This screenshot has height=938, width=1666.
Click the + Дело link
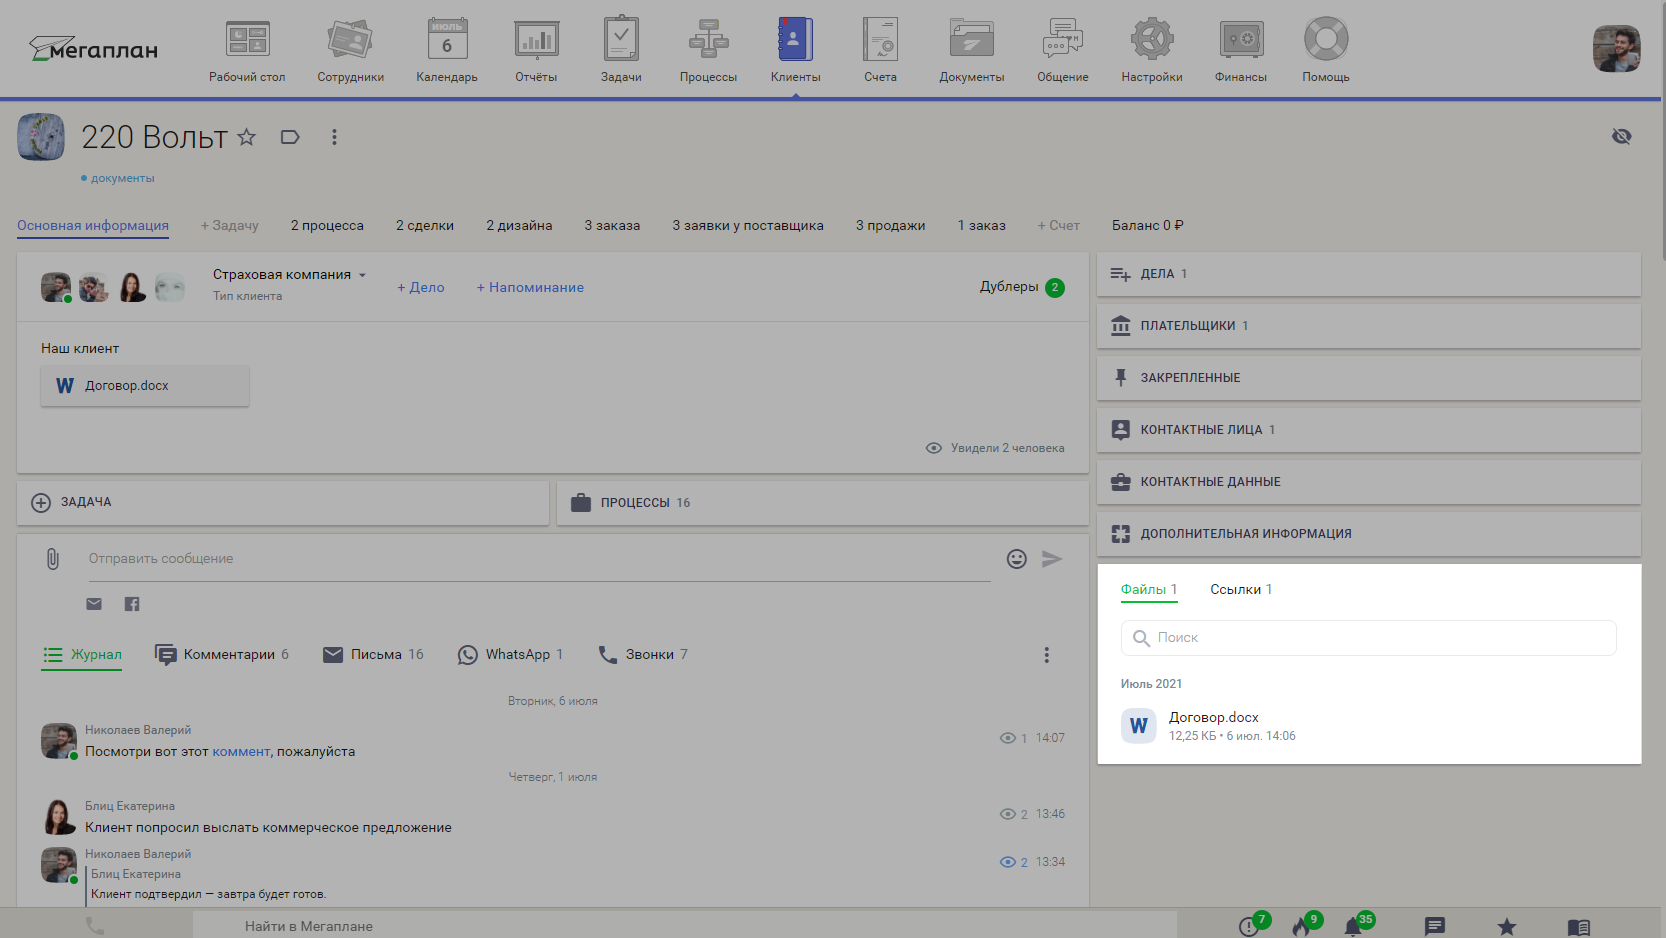point(421,287)
